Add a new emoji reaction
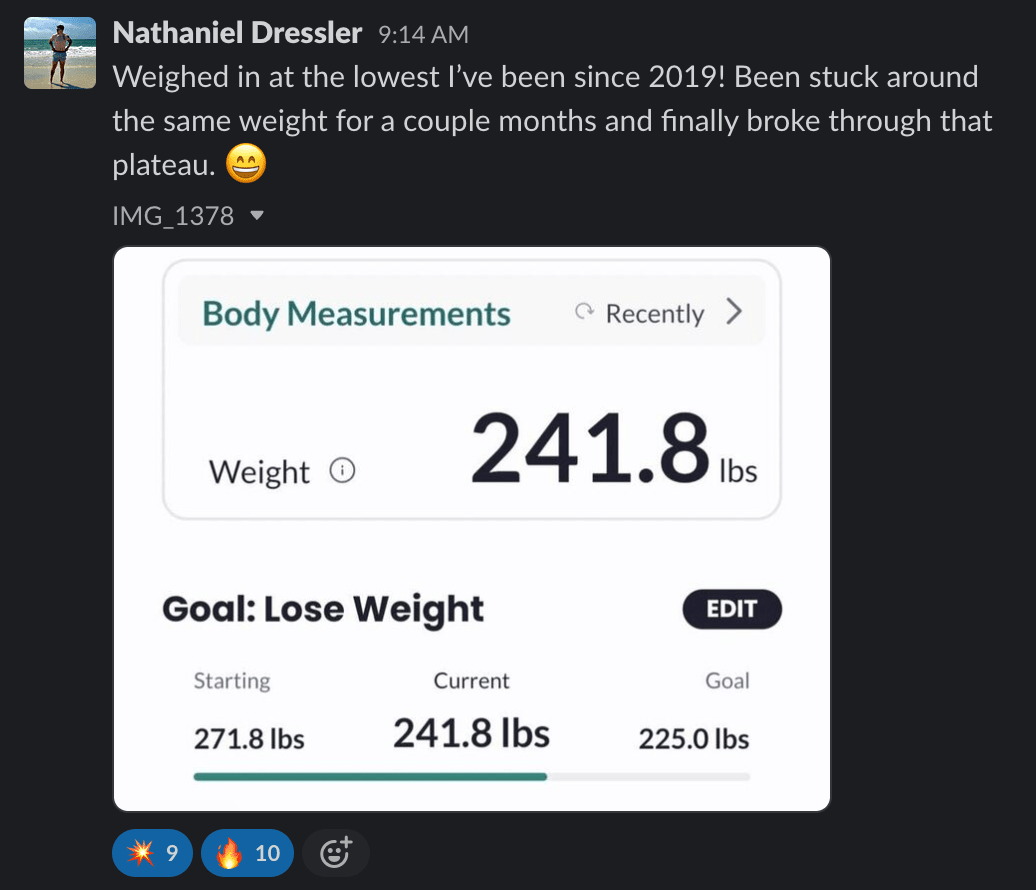This screenshot has width=1036, height=890. point(336,853)
